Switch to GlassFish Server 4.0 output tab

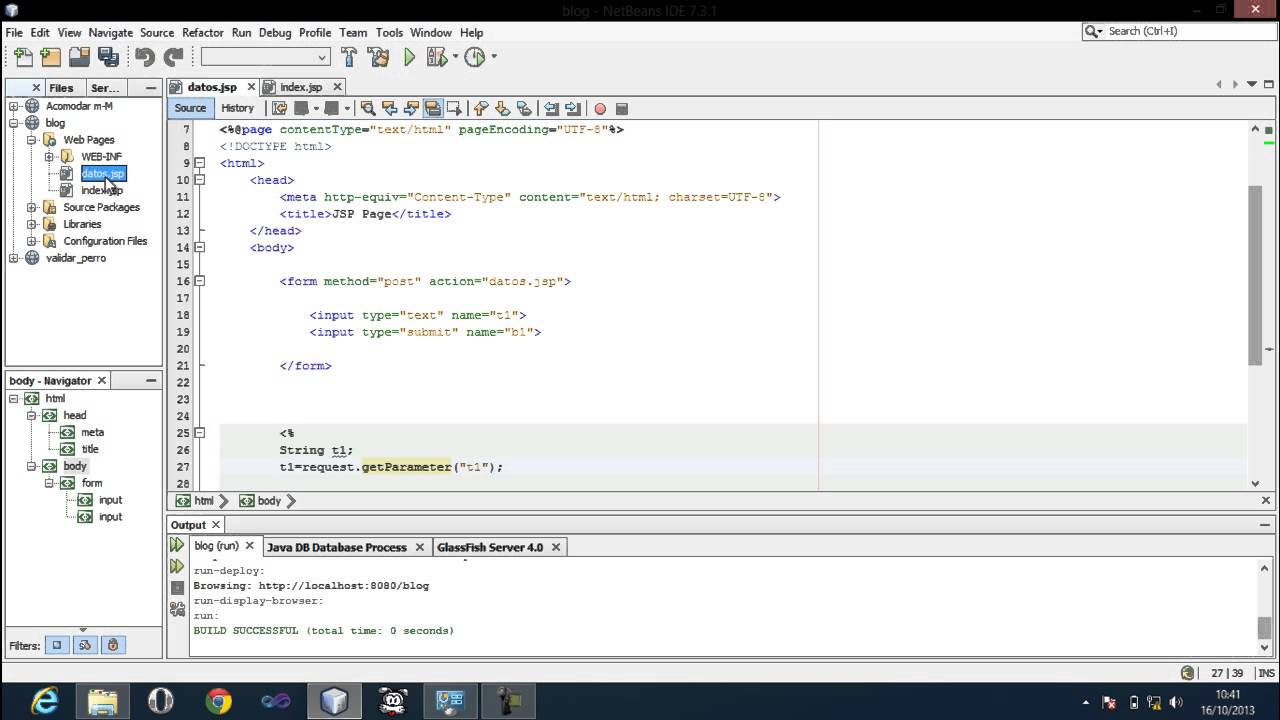pyautogui.click(x=490, y=547)
